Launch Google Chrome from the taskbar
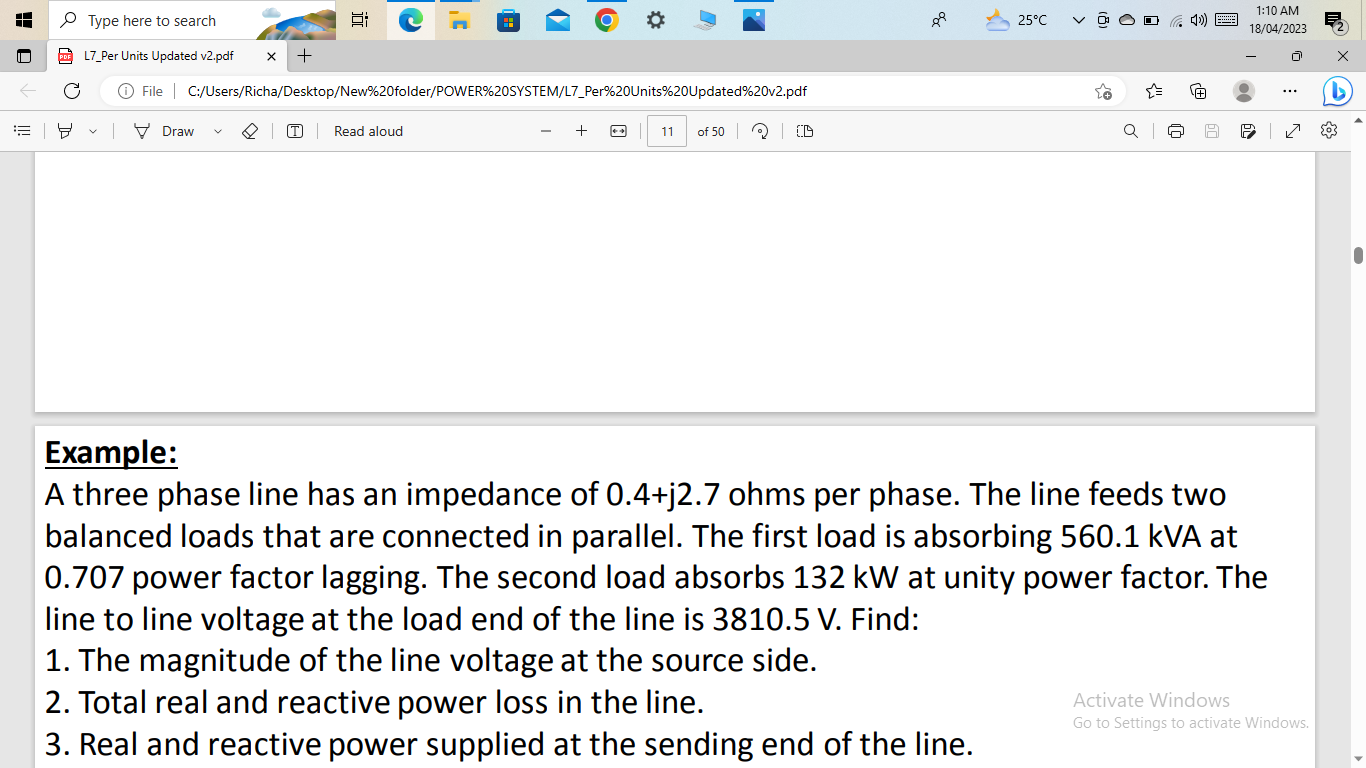The image size is (1366, 768). tap(607, 19)
